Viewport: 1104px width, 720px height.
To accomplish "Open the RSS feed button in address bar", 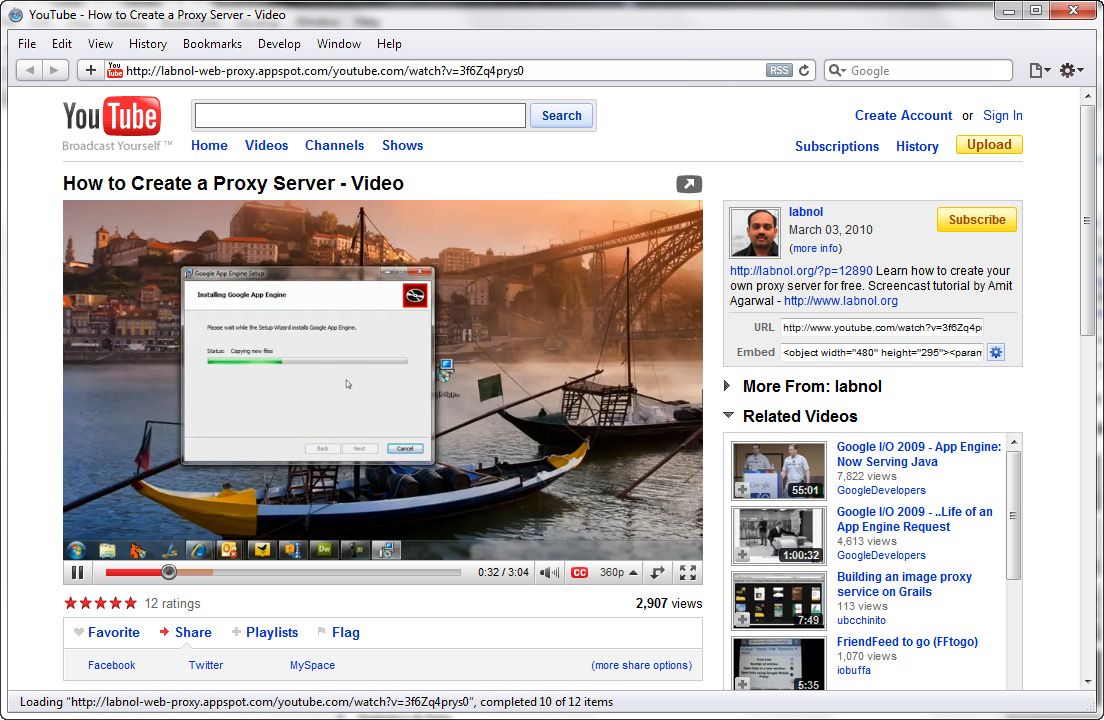I will (x=779, y=70).
